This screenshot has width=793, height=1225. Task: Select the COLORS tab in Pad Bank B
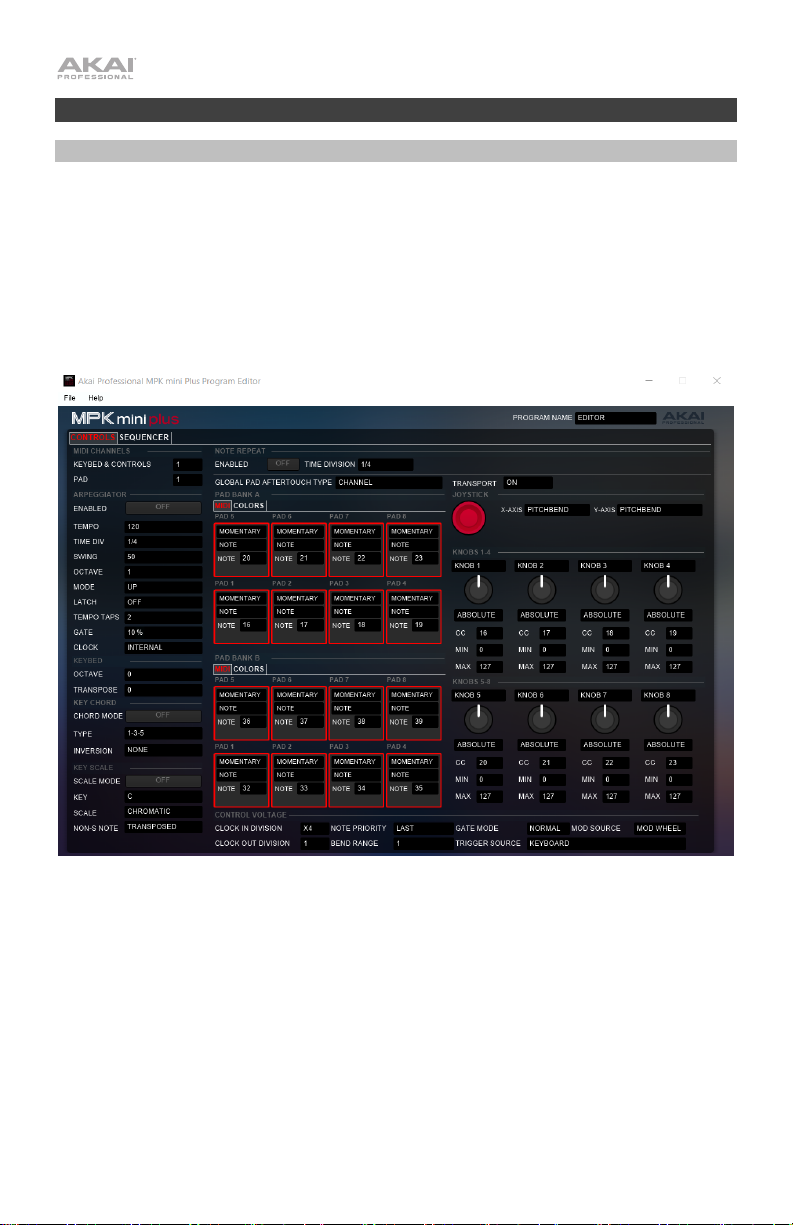point(249,668)
